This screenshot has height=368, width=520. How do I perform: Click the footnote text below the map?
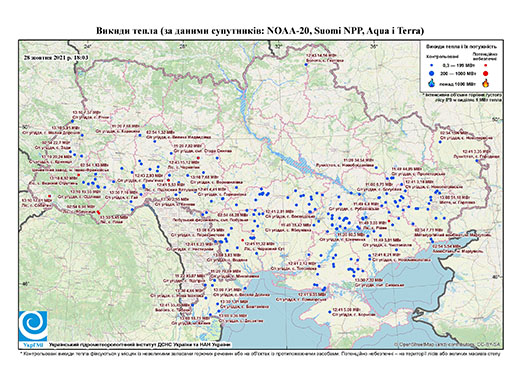261,353
